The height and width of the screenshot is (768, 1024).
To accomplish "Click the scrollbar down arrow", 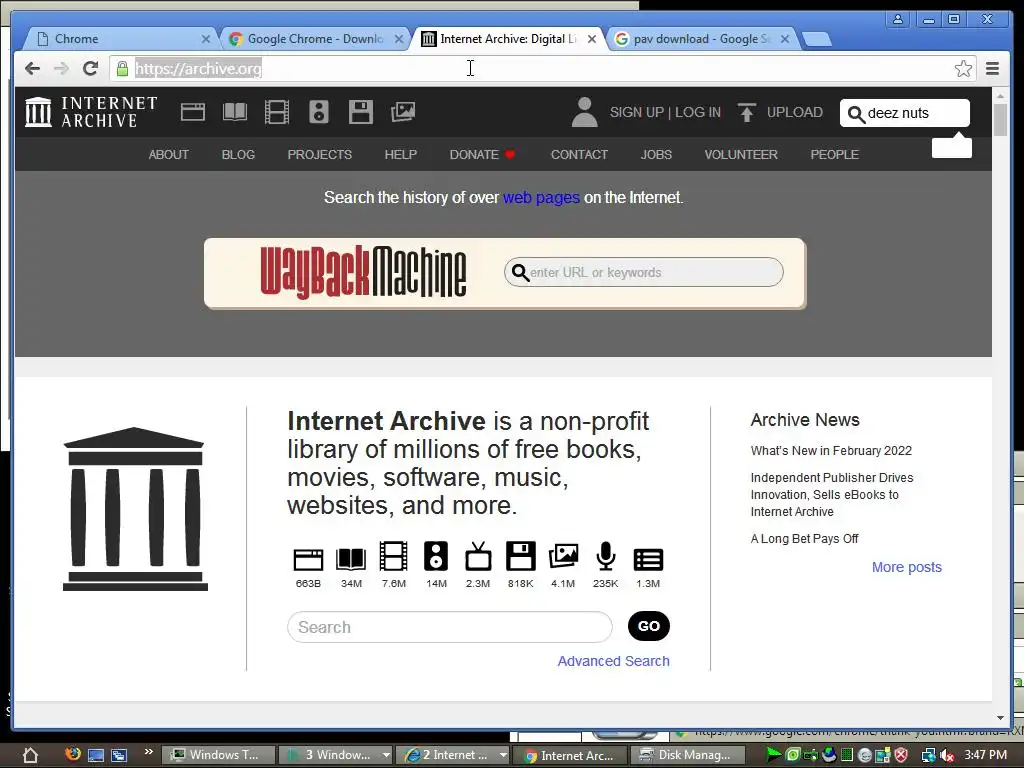I will [1000, 718].
